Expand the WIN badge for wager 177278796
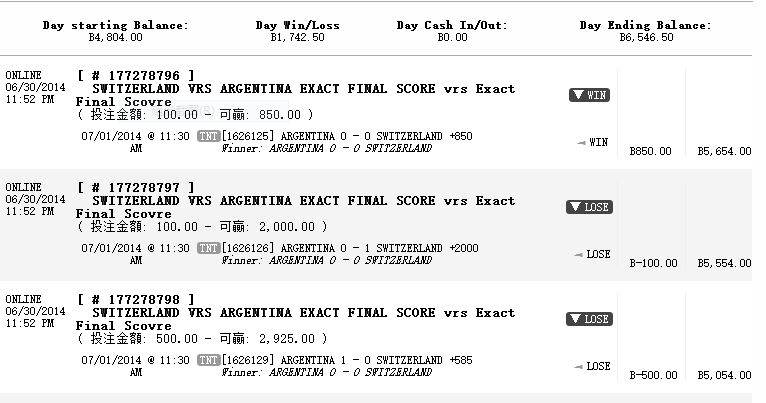766x403 pixels. (589, 95)
